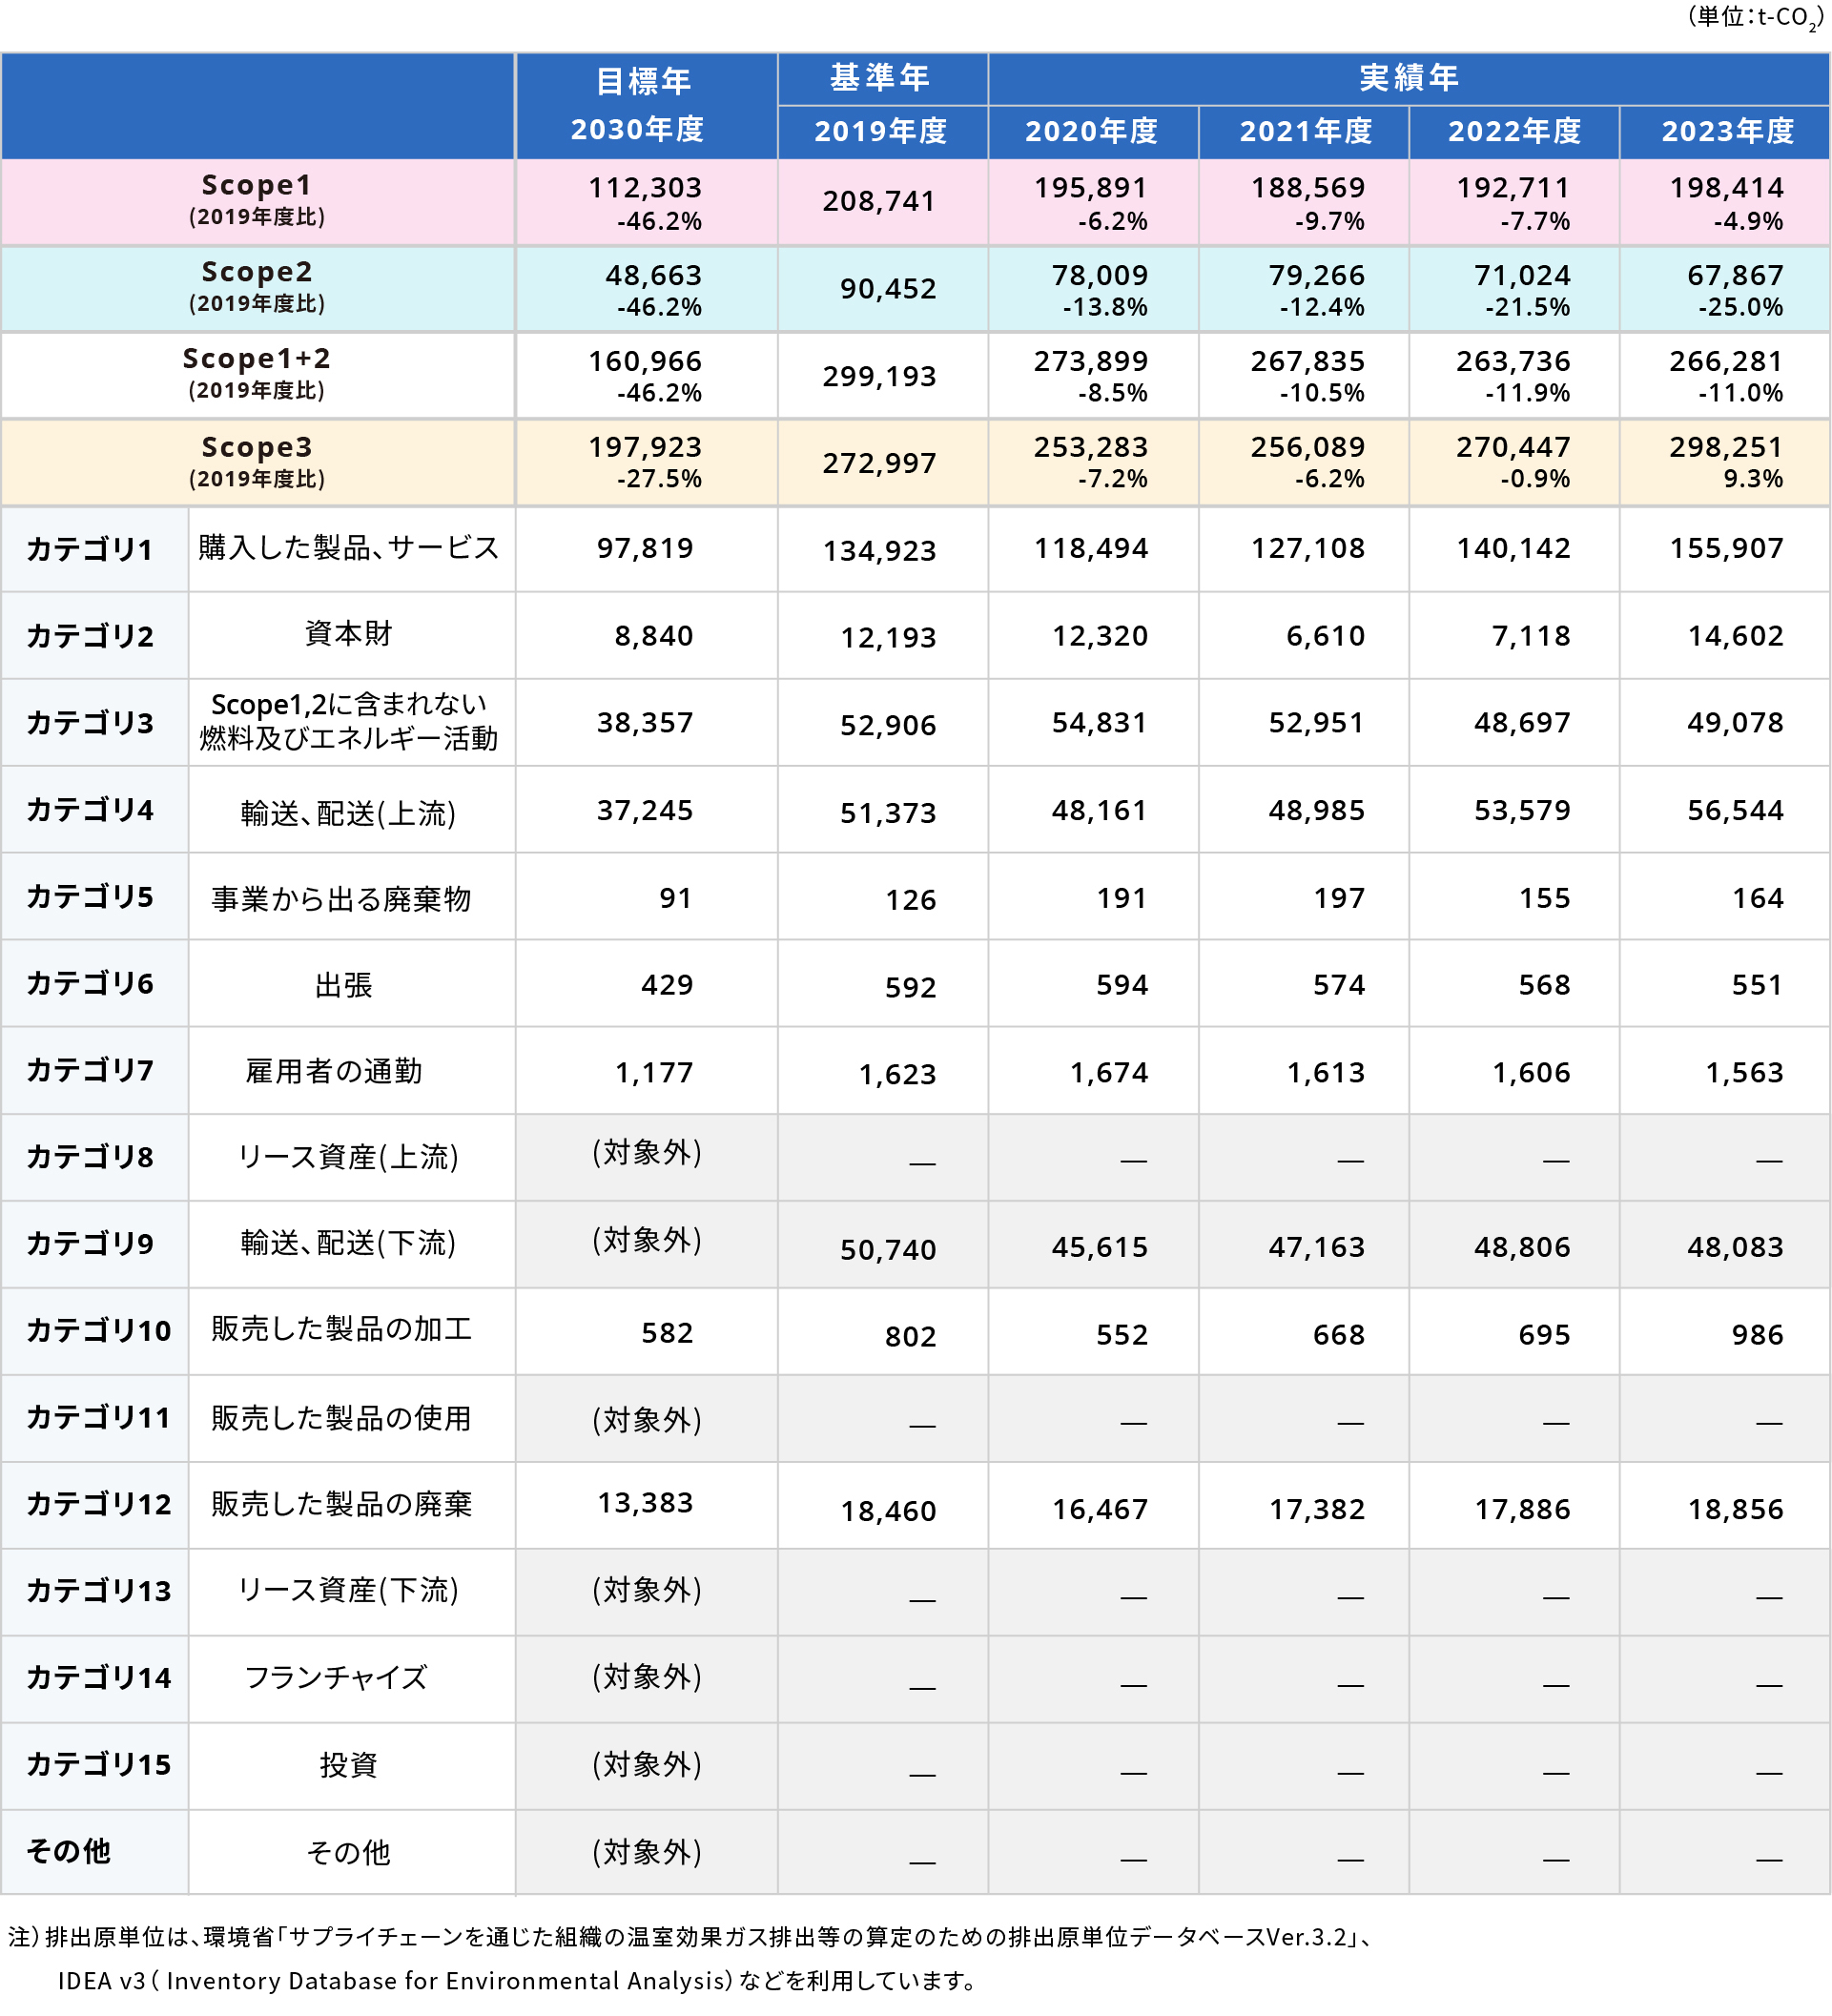Select Scope3 base value 272,997
Viewport: 1832px width, 2016px height.
click(879, 464)
